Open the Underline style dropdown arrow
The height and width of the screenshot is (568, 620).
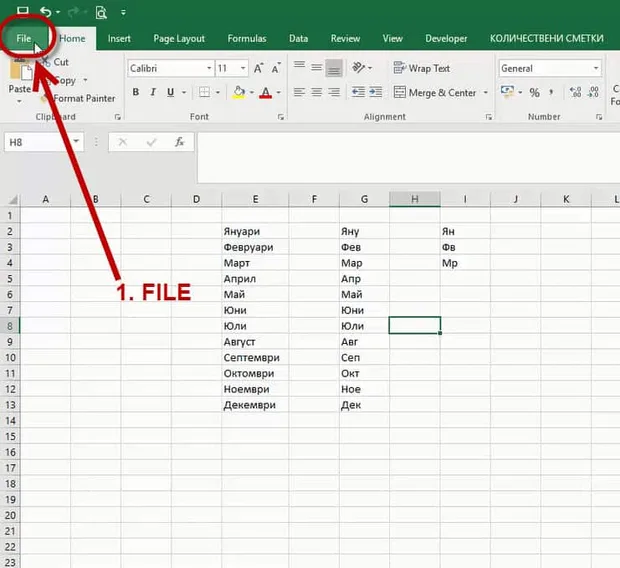coord(184,93)
